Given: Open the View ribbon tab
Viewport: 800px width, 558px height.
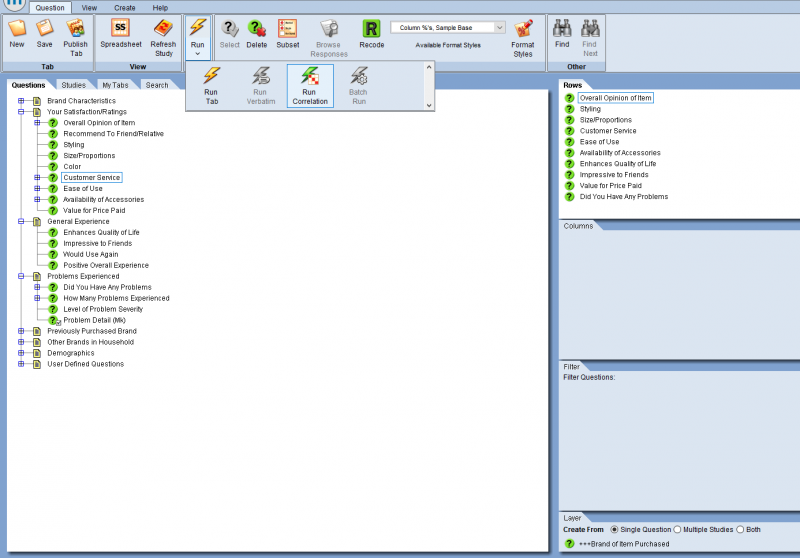Looking at the screenshot, I should (89, 8).
